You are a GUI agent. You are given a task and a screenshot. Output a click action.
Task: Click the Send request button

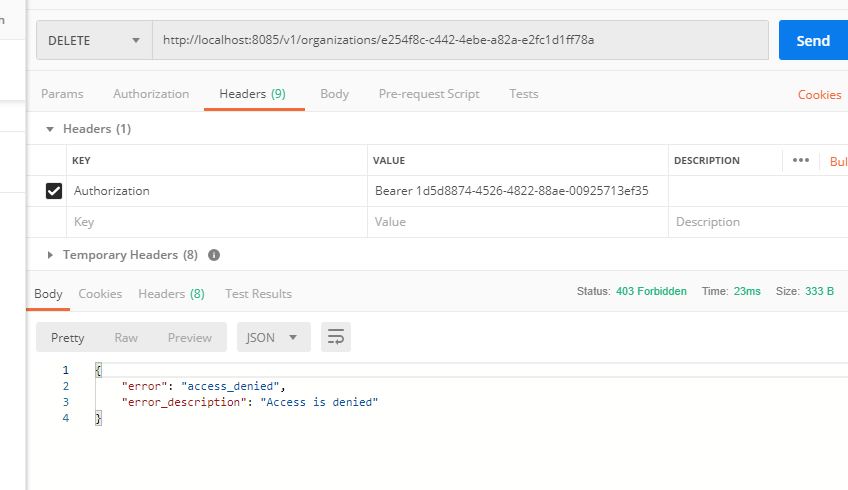[x=813, y=41]
